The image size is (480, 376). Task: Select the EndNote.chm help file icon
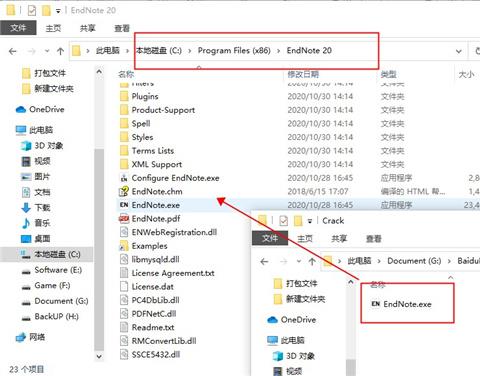click(x=124, y=191)
